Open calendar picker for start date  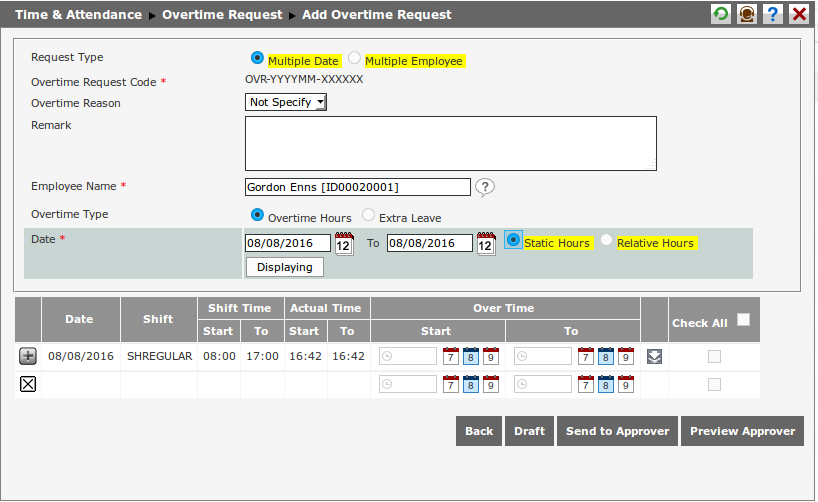point(344,244)
